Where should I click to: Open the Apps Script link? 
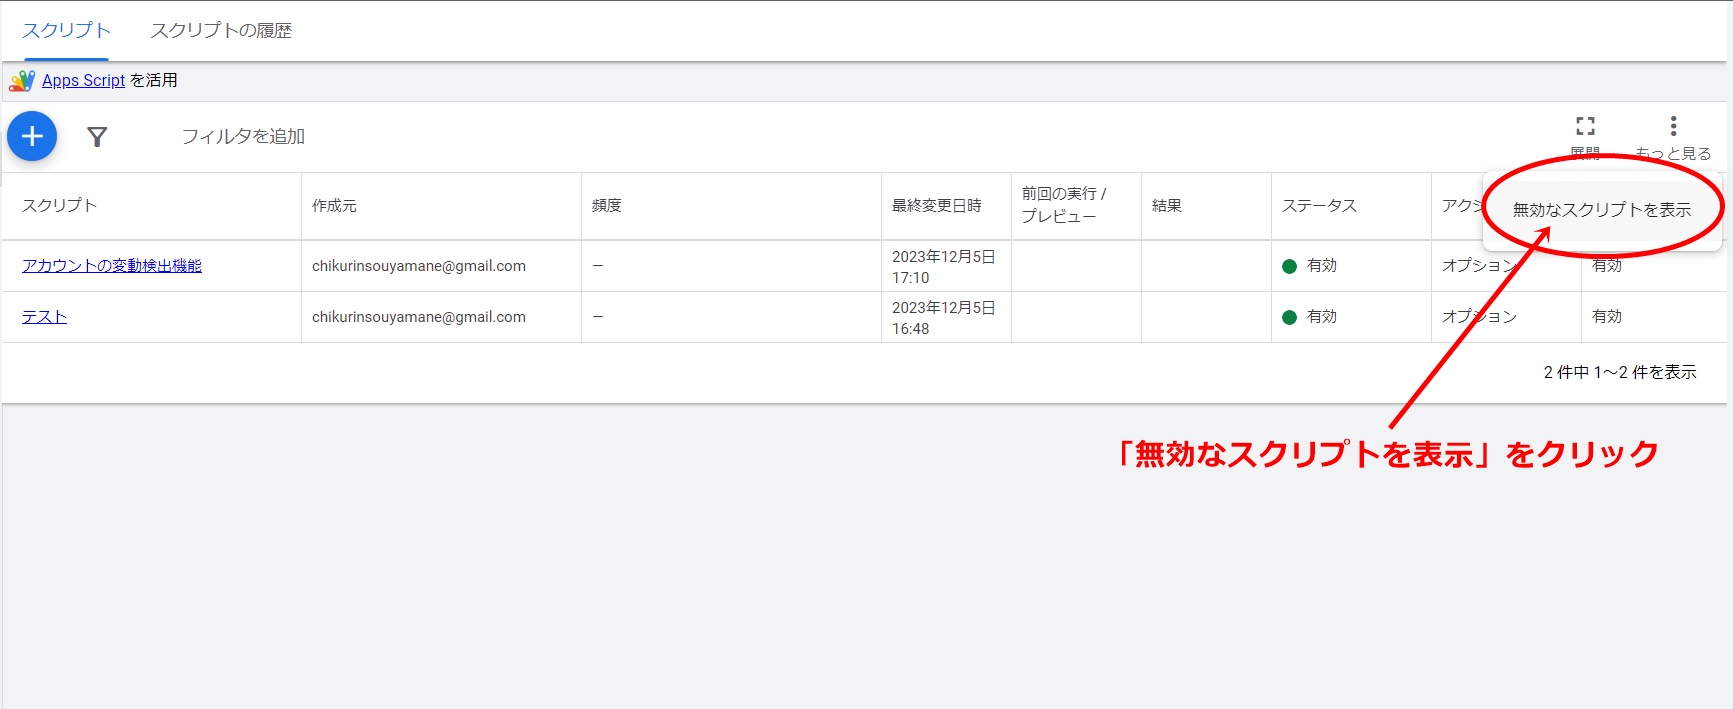pos(83,81)
